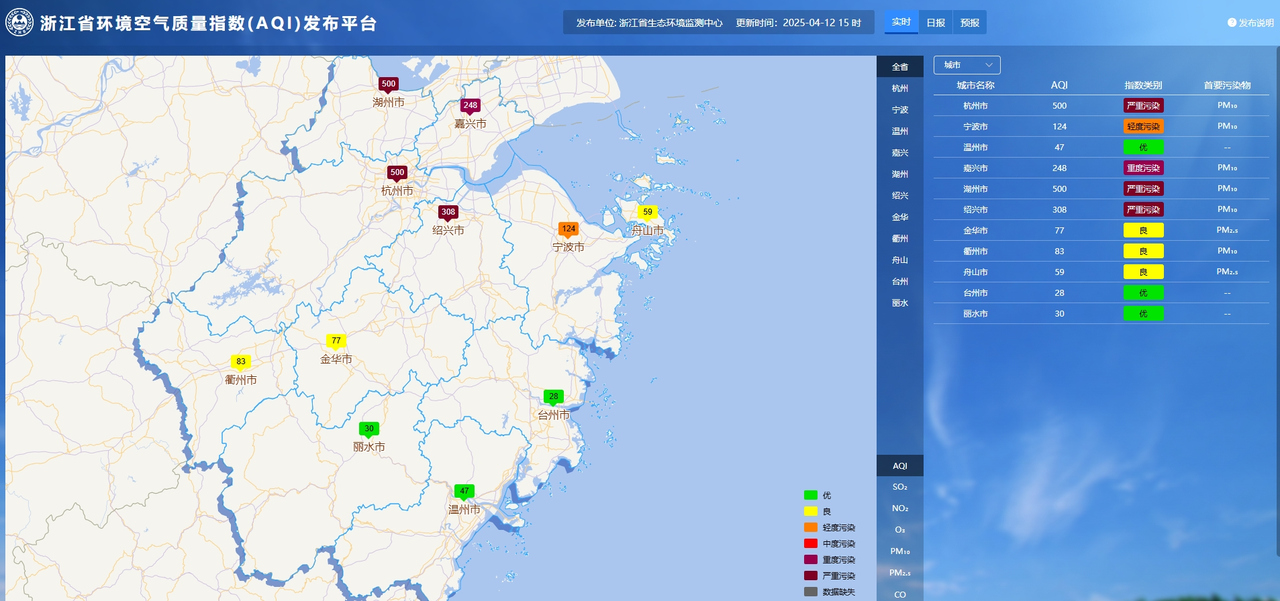
Task: Click the green 优 legend swatch
Action: (x=811, y=495)
